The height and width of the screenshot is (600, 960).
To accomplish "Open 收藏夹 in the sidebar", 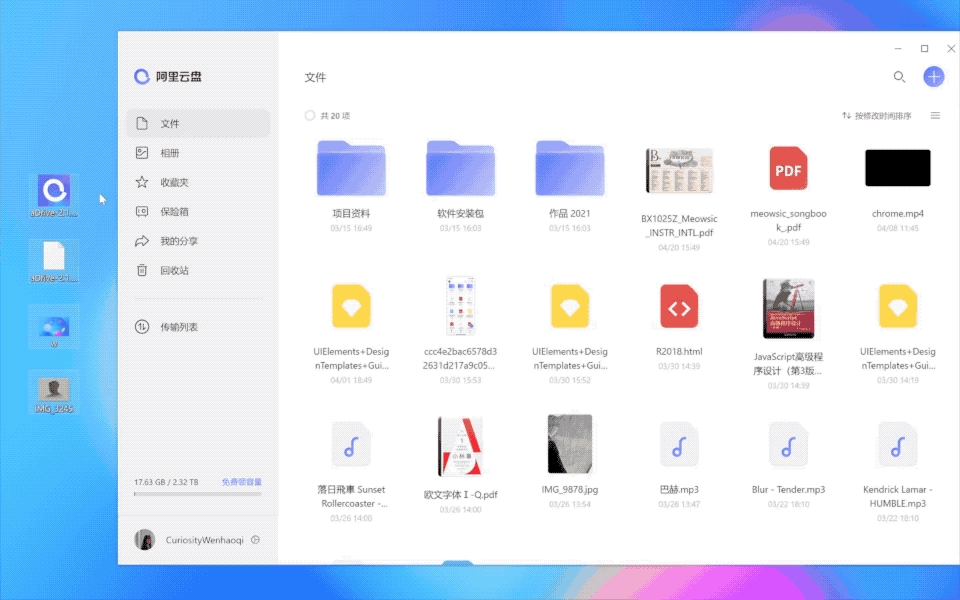I will 174,183.
